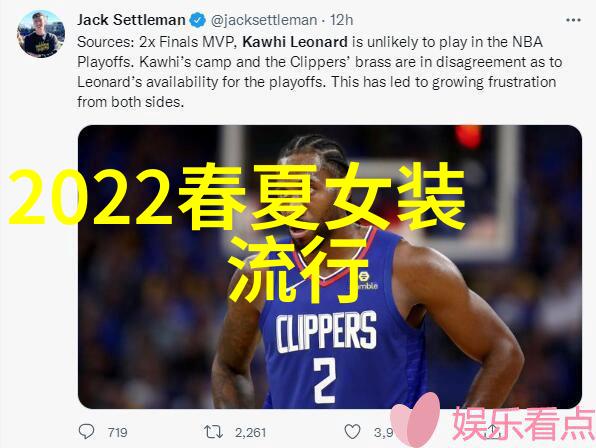Click the blue verified checkmark badge
The image size is (596, 448).
coord(198,20)
